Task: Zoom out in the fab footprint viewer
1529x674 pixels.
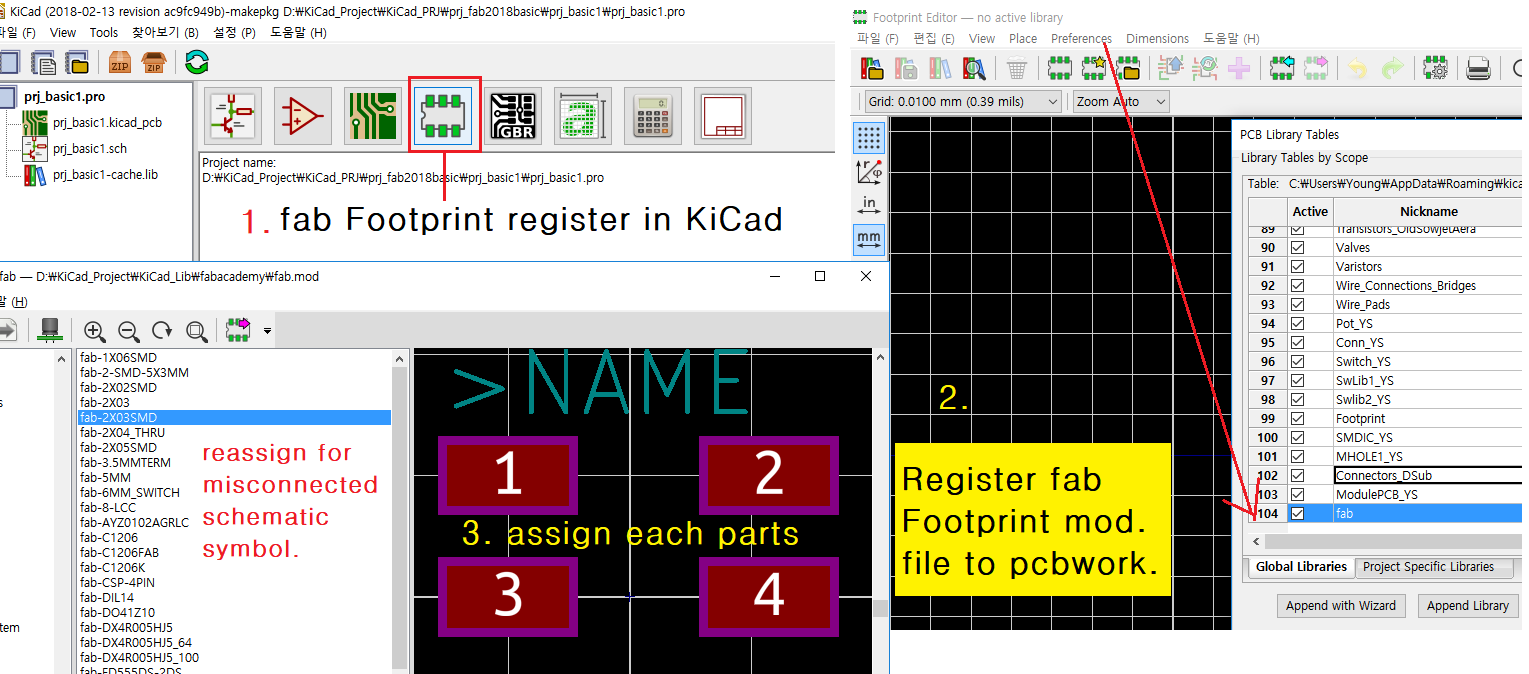Action: click(129, 330)
